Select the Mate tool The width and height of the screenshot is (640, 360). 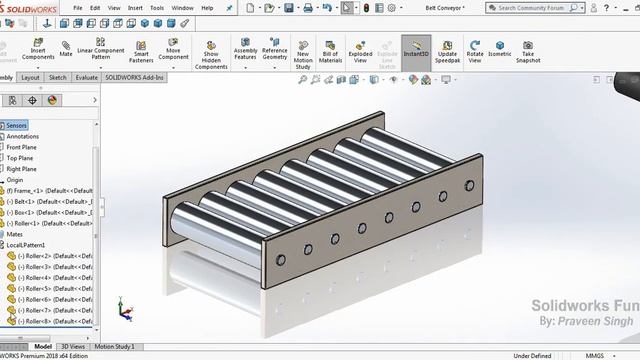[x=65, y=49]
